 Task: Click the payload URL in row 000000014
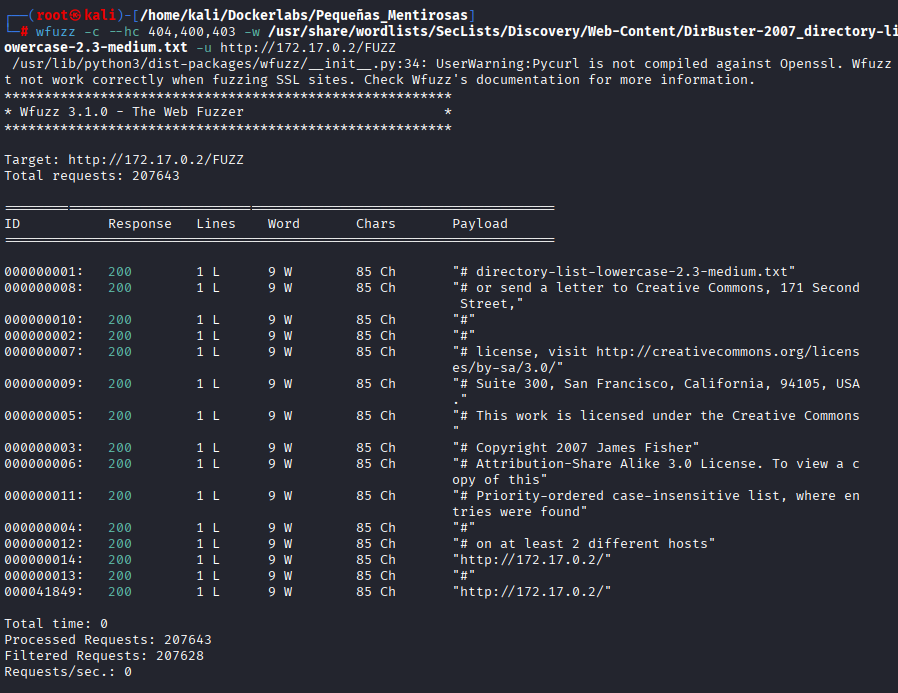click(531, 560)
